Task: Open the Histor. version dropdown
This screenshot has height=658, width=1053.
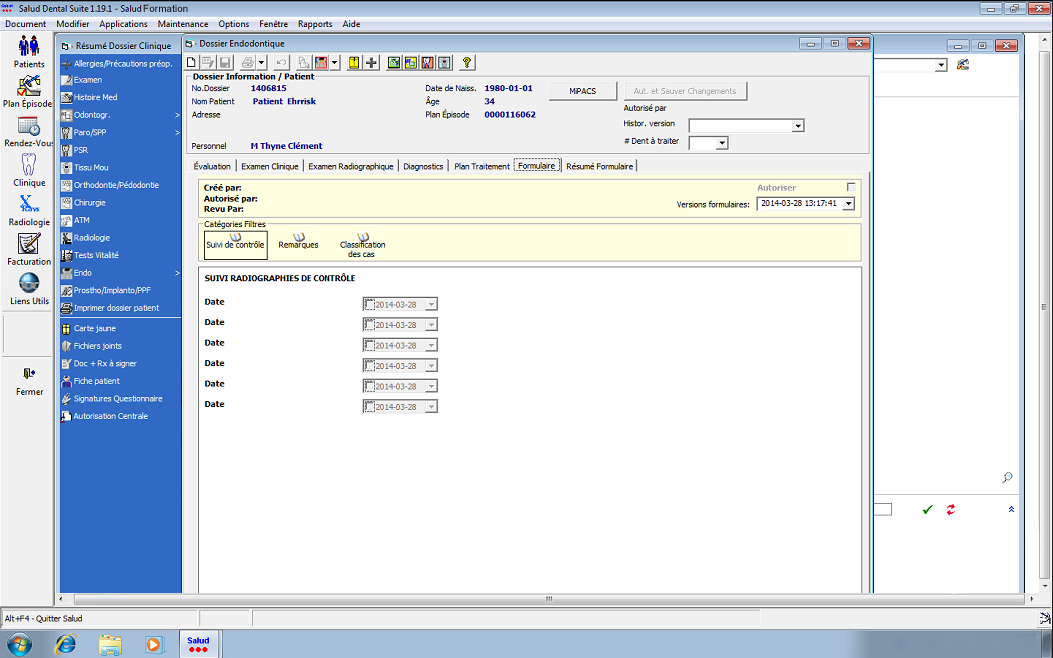Action: pos(798,126)
